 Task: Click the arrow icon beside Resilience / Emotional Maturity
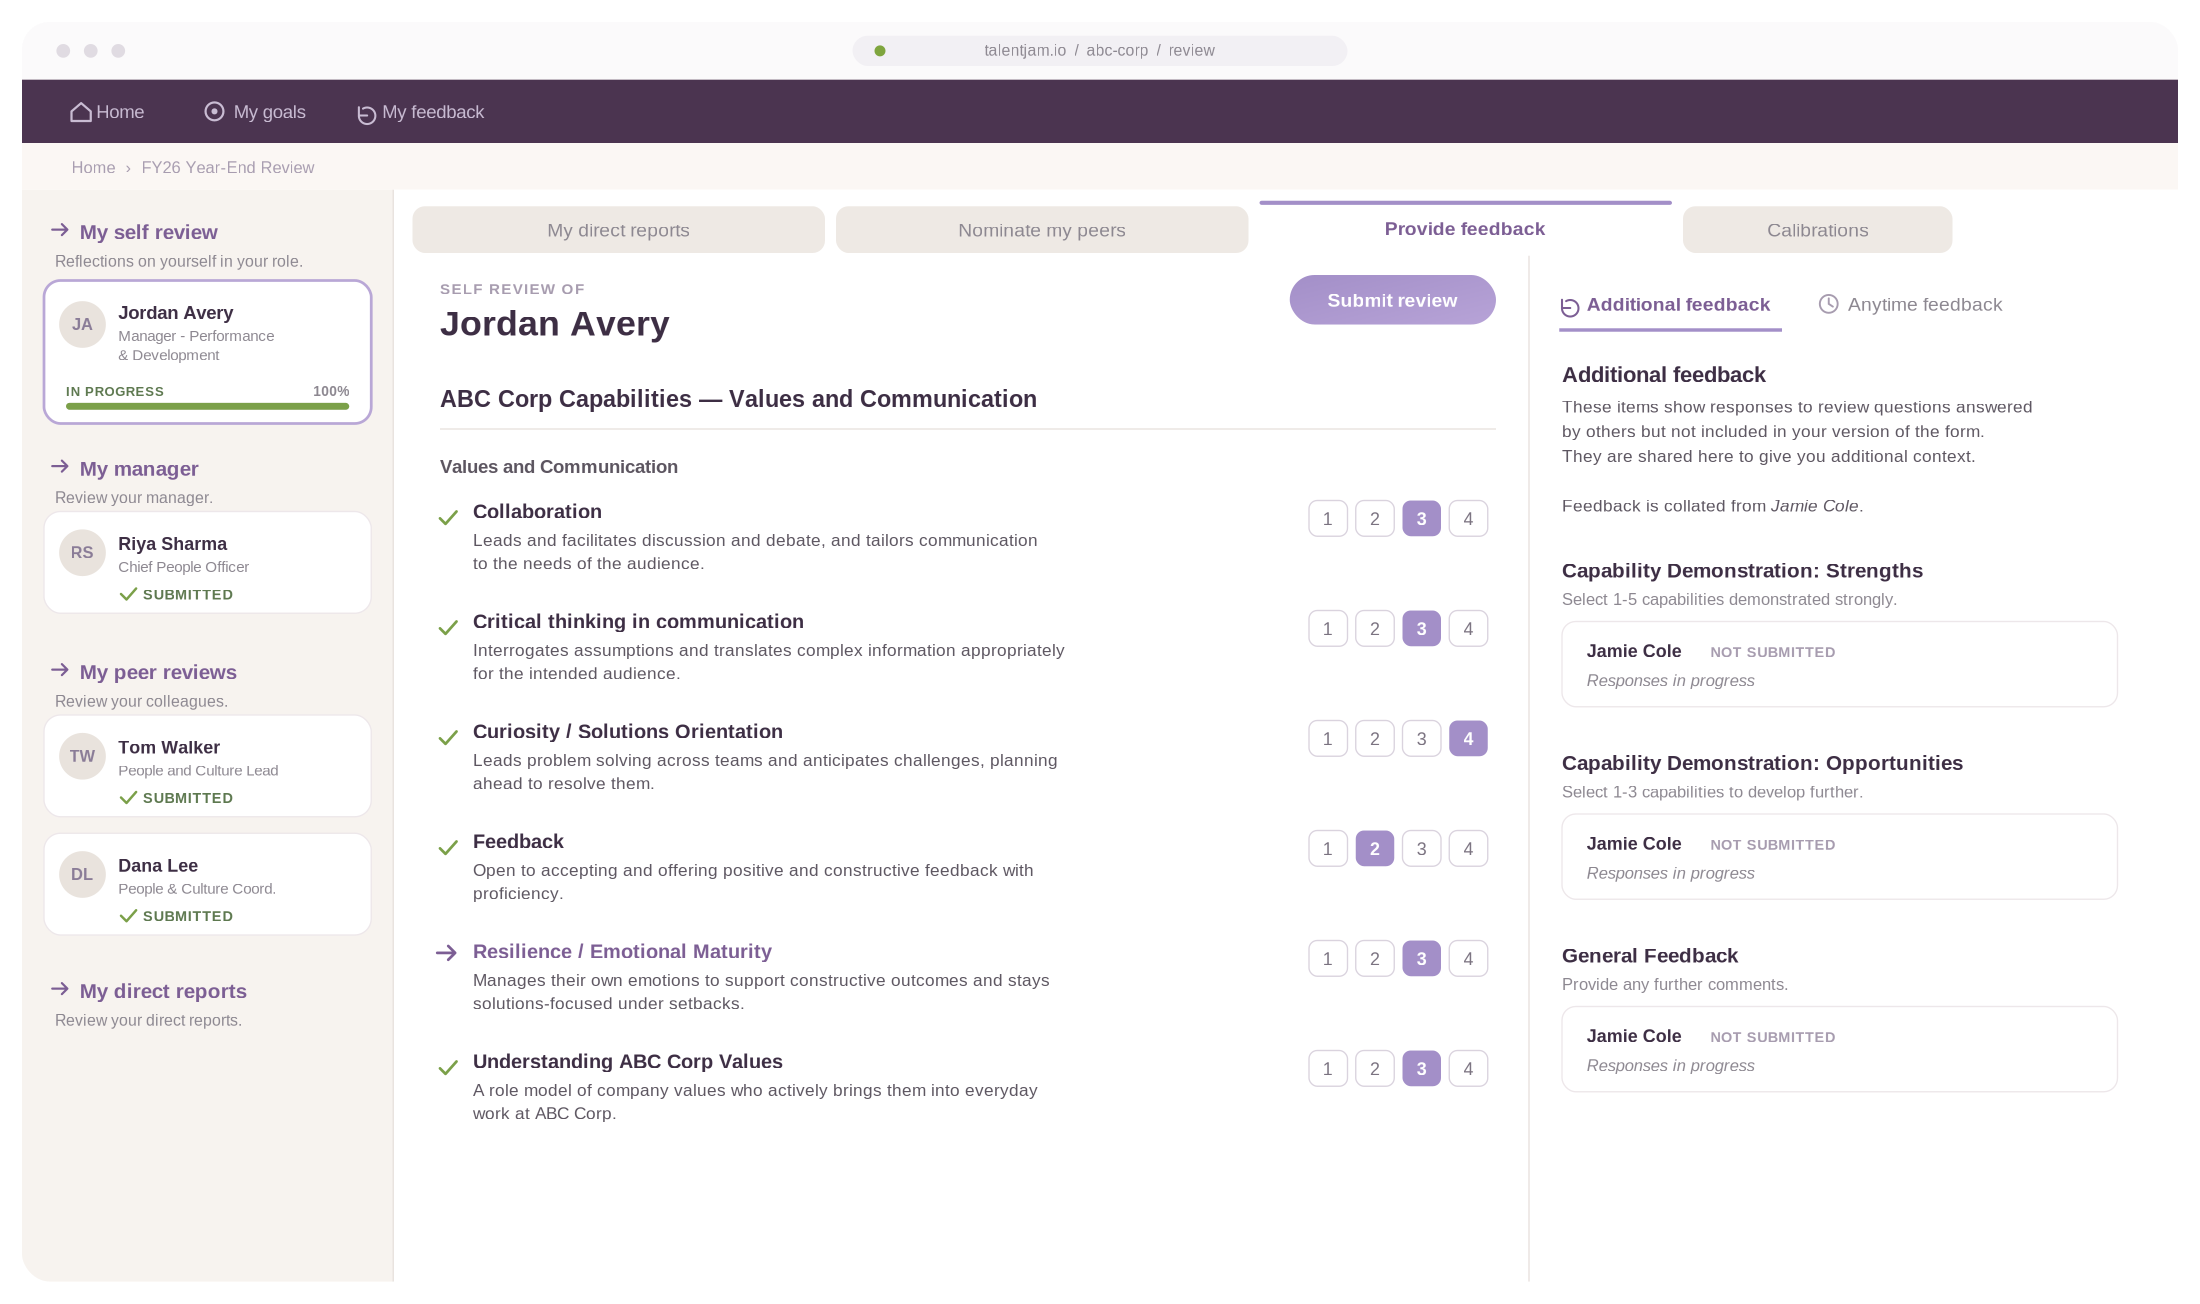pos(447,953)
